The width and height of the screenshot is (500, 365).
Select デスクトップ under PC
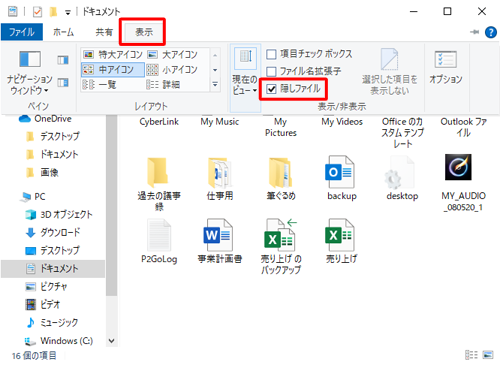coord(53,250)
